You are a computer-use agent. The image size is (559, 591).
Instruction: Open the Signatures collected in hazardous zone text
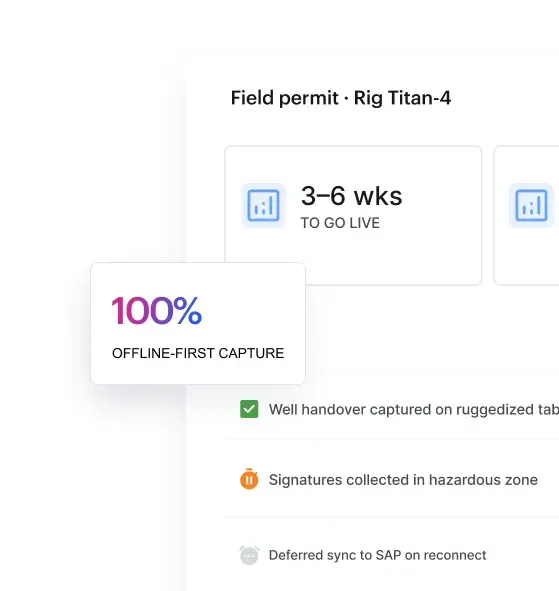click(x=403, y=480)
